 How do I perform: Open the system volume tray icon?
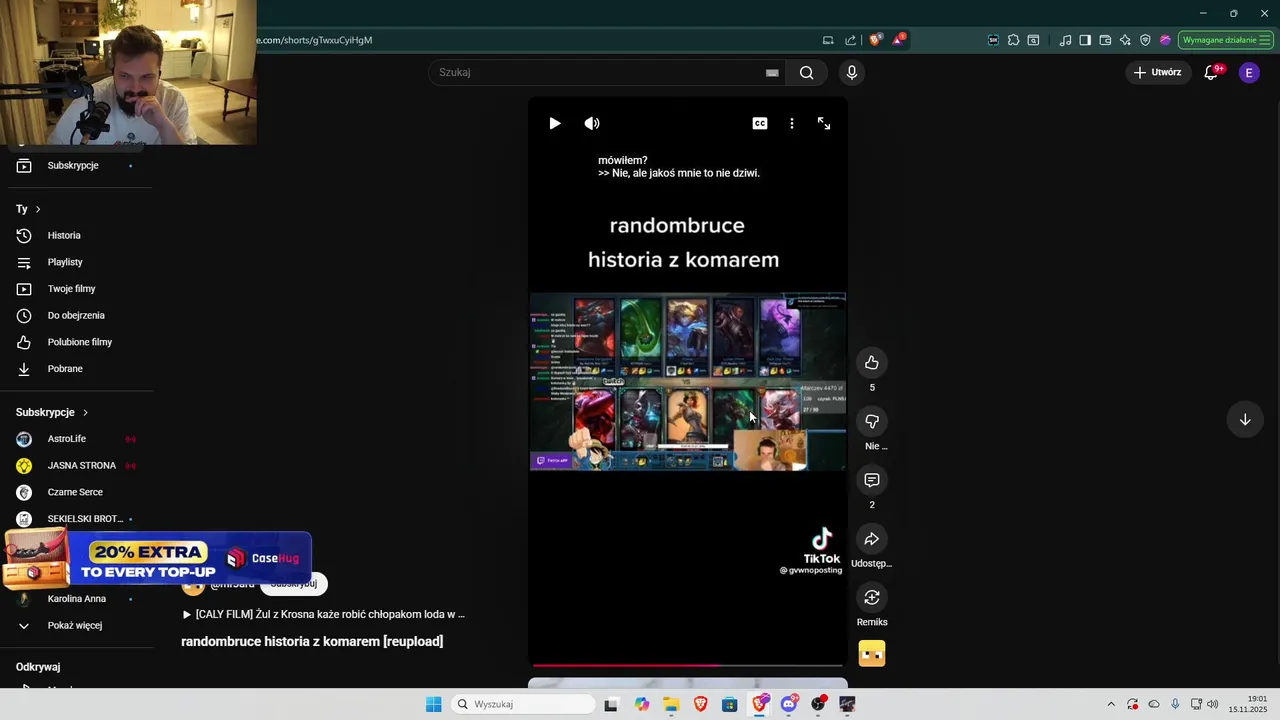coord(1213,704)
